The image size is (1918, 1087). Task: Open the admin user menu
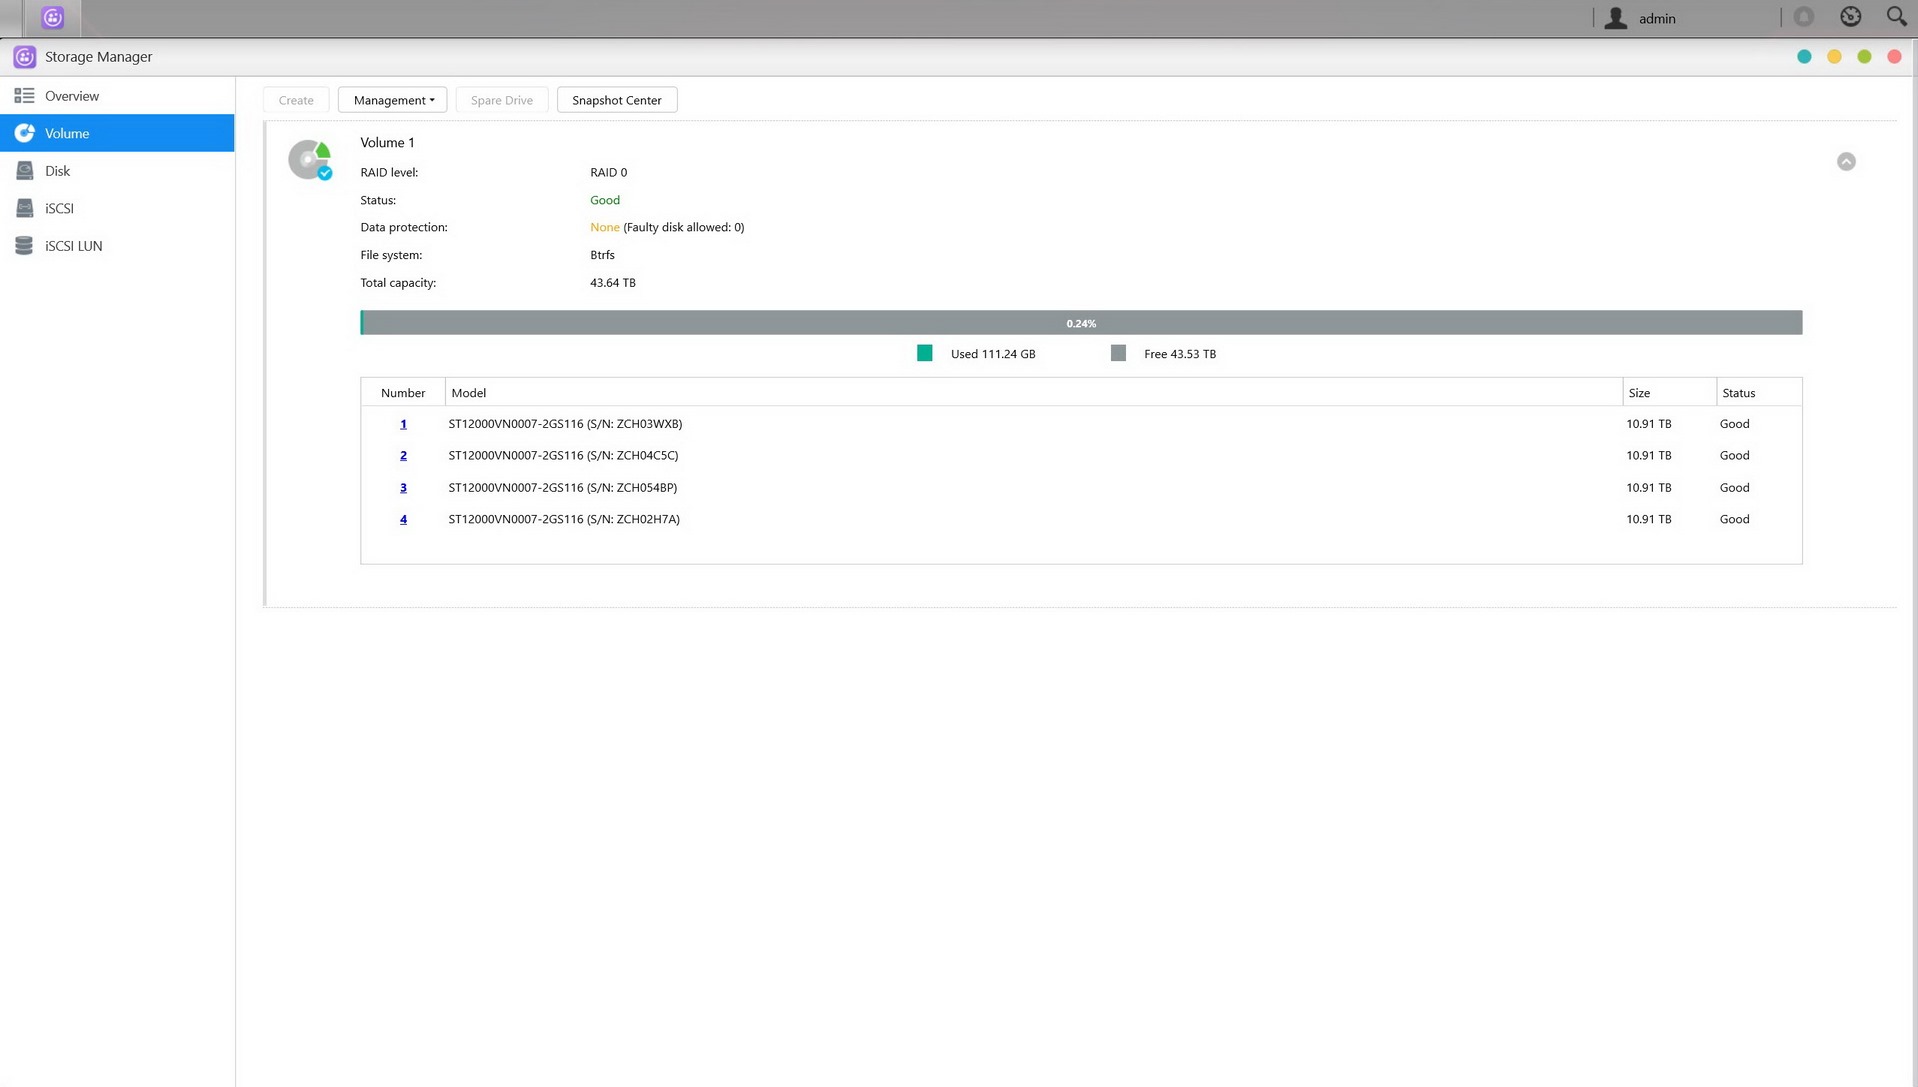[x=1657, y=19]
